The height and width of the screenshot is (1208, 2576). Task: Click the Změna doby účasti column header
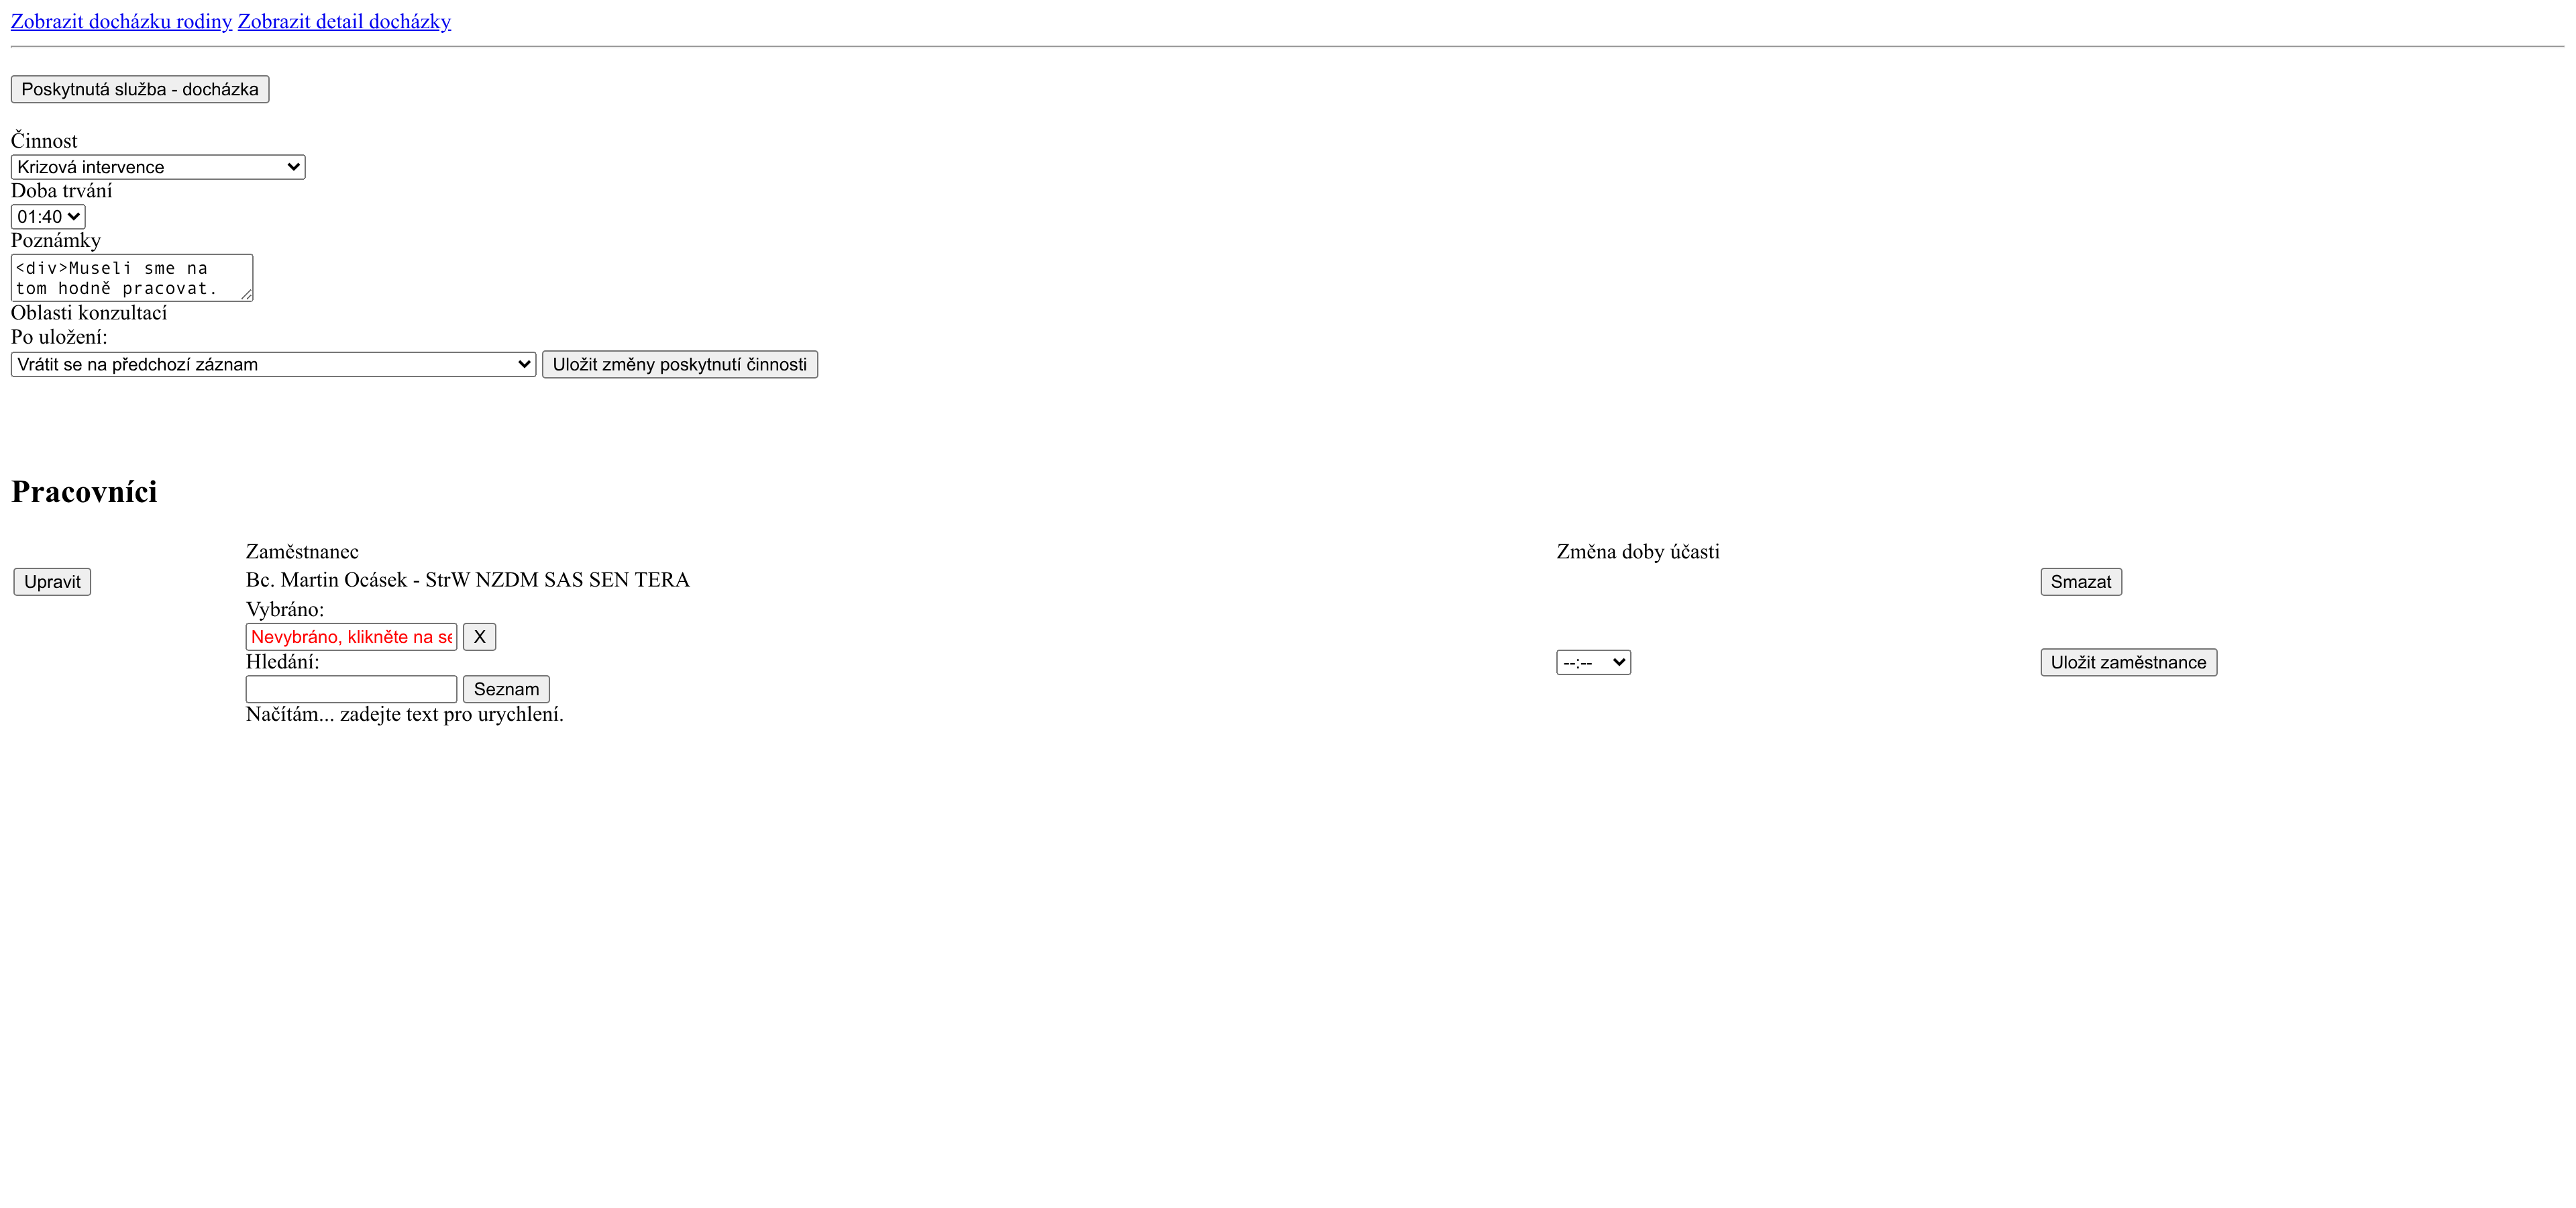coord(1637,552)
